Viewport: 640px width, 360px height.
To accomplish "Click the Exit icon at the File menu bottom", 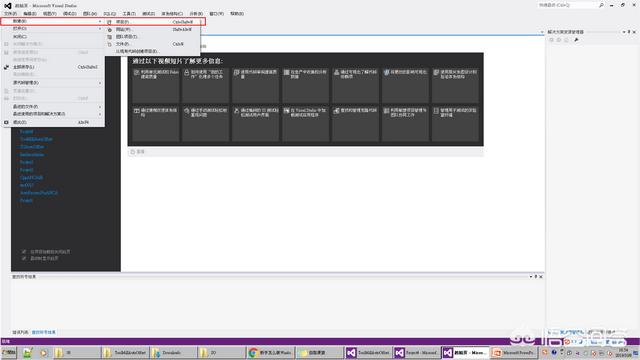I will tap(6, 122).
